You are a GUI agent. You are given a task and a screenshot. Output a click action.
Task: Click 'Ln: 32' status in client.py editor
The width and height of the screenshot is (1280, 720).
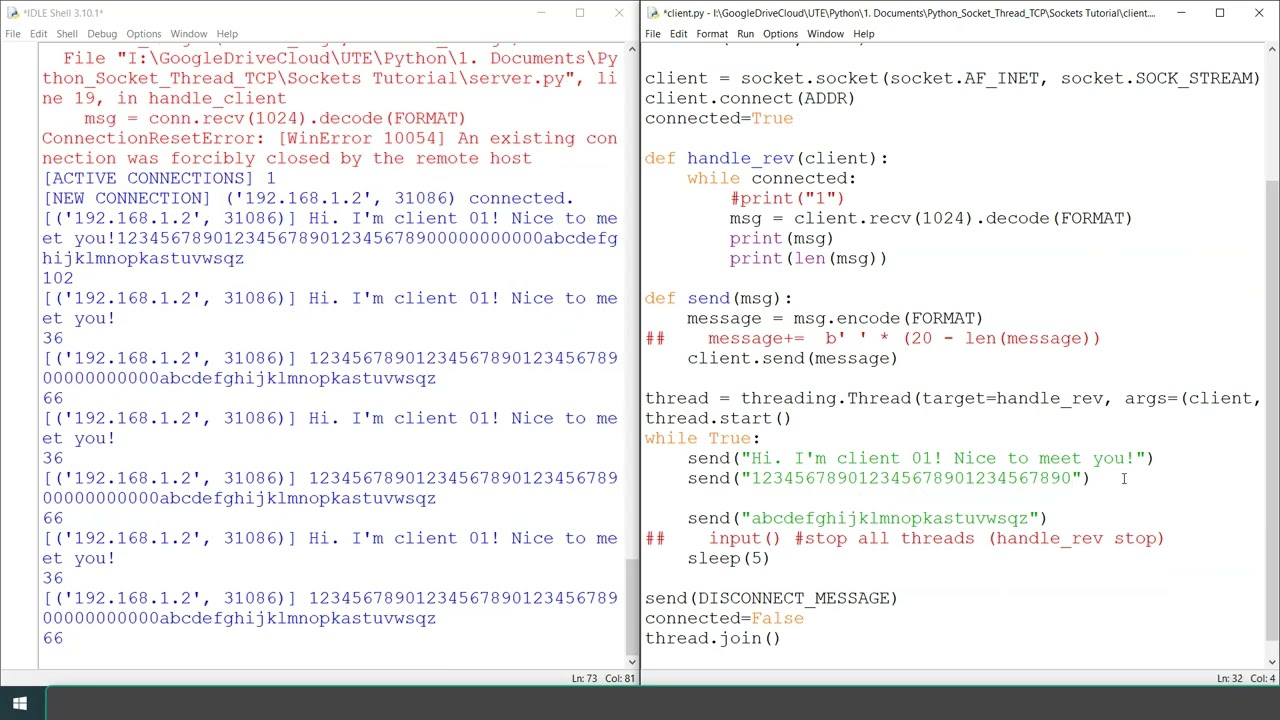pos(1229,679)
